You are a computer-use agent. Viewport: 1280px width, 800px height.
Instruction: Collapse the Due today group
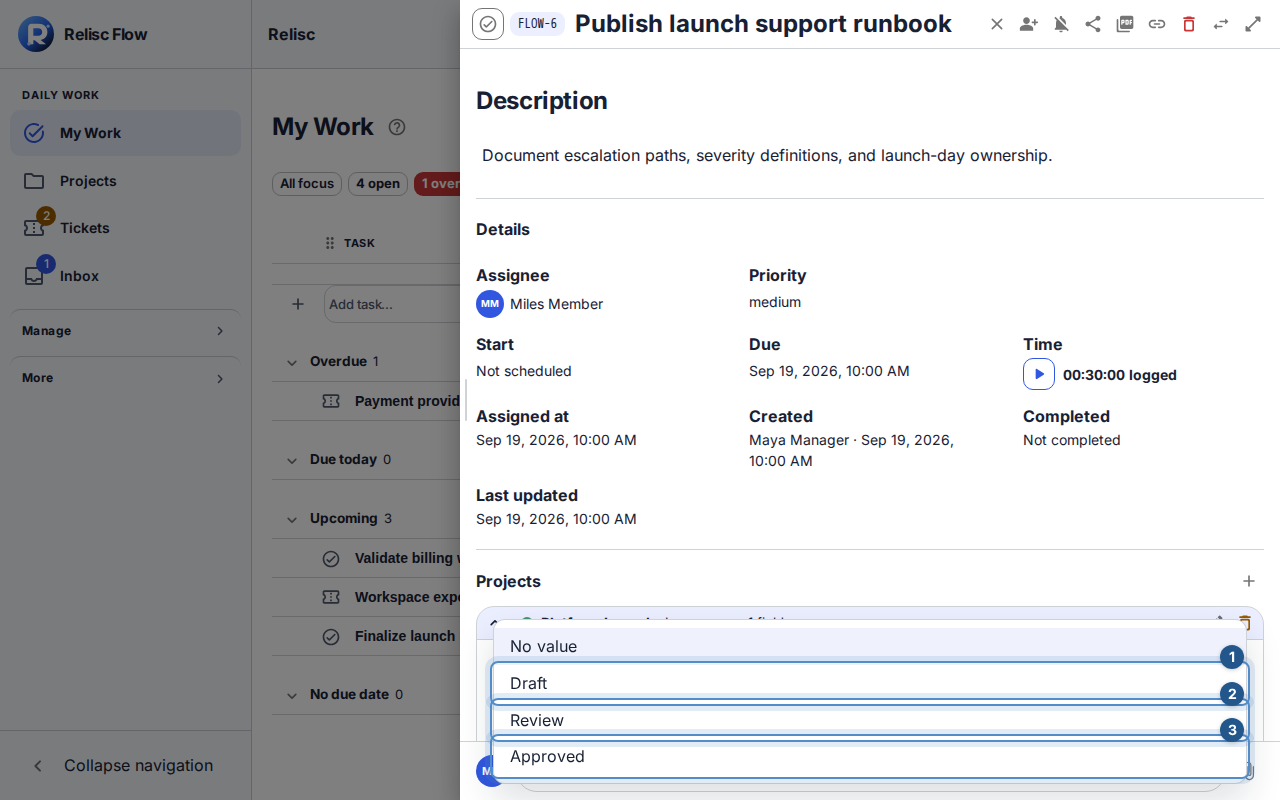[x=292, y=460]
